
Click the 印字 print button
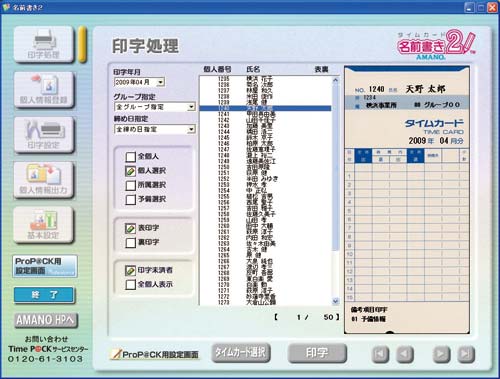tap(317, 353)
